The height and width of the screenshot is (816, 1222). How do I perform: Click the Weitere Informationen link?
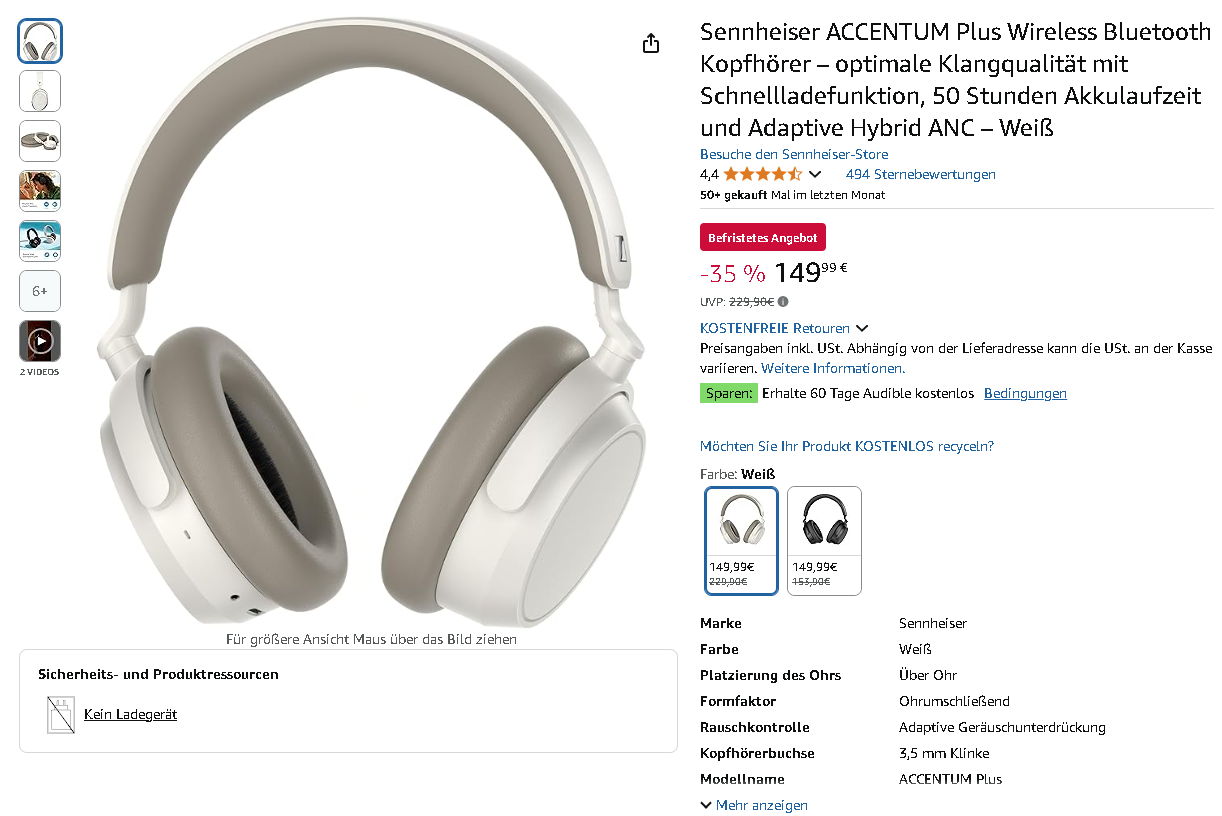832,368
